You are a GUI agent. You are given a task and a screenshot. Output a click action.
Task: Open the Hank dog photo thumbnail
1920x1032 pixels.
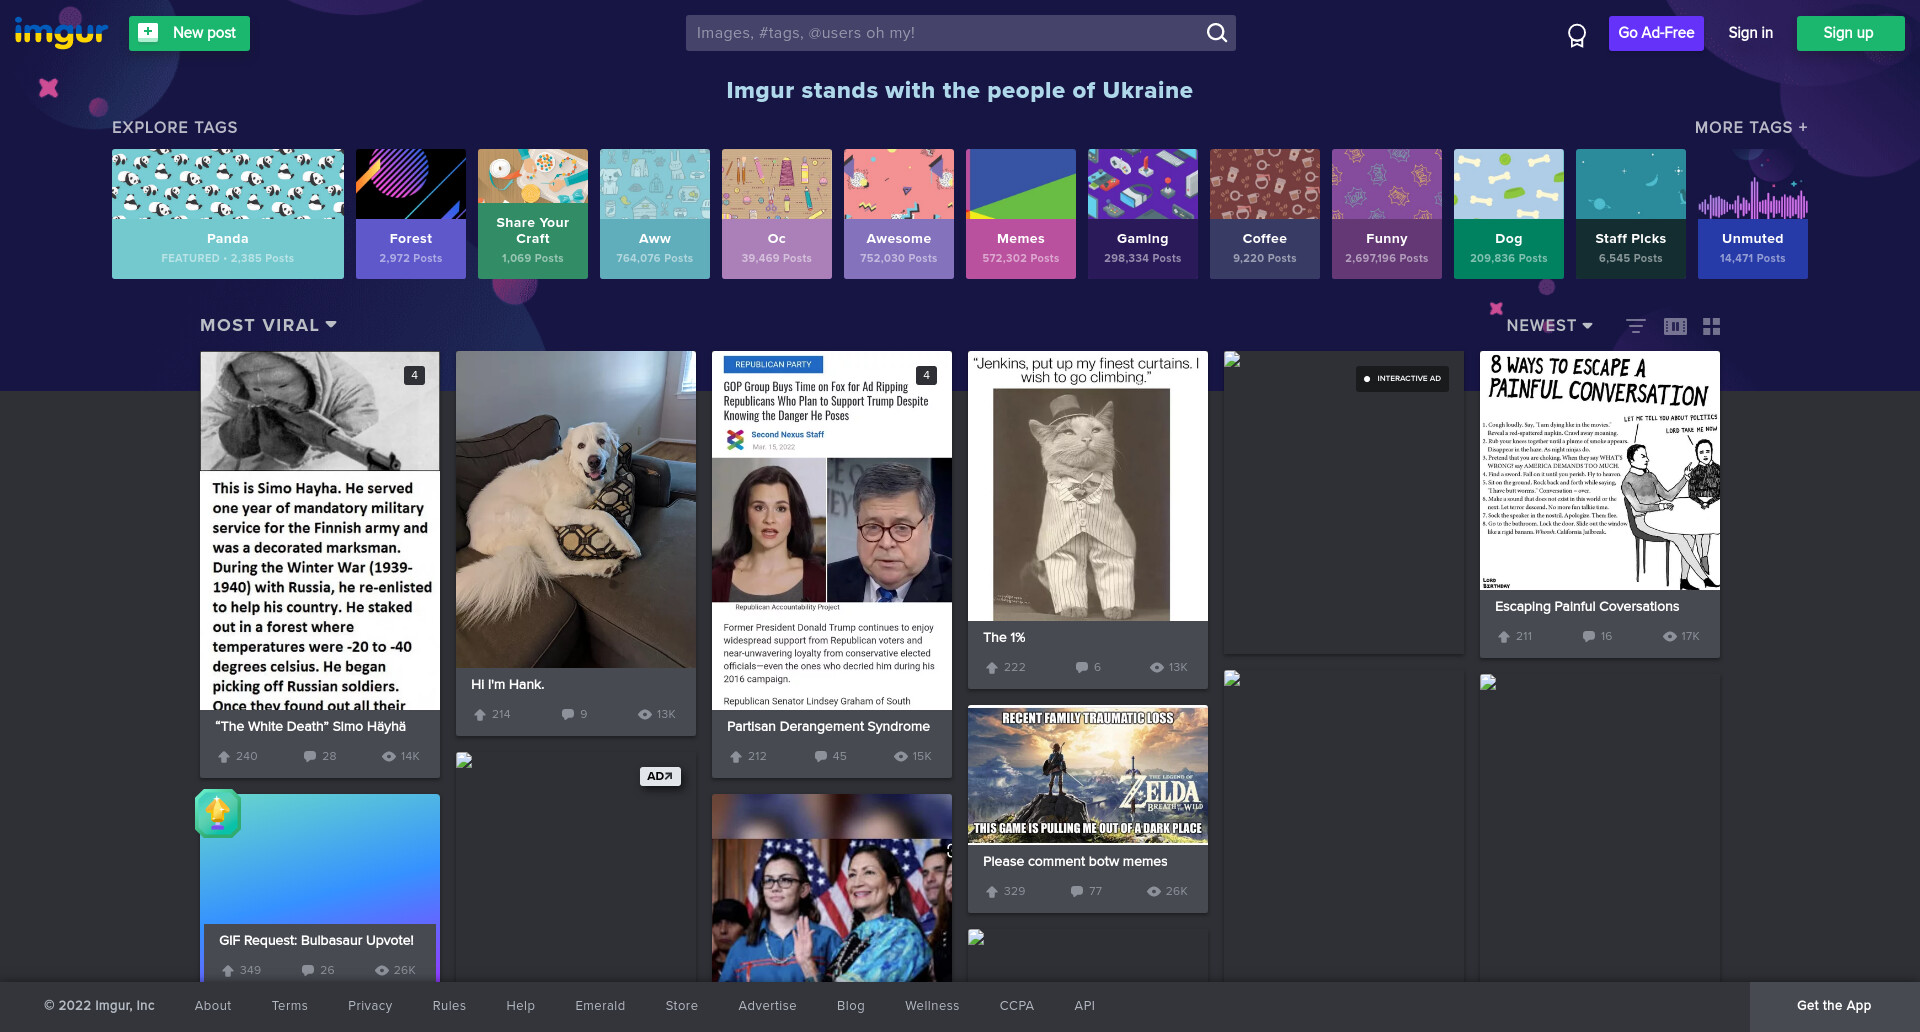click(x=576, y=509)
